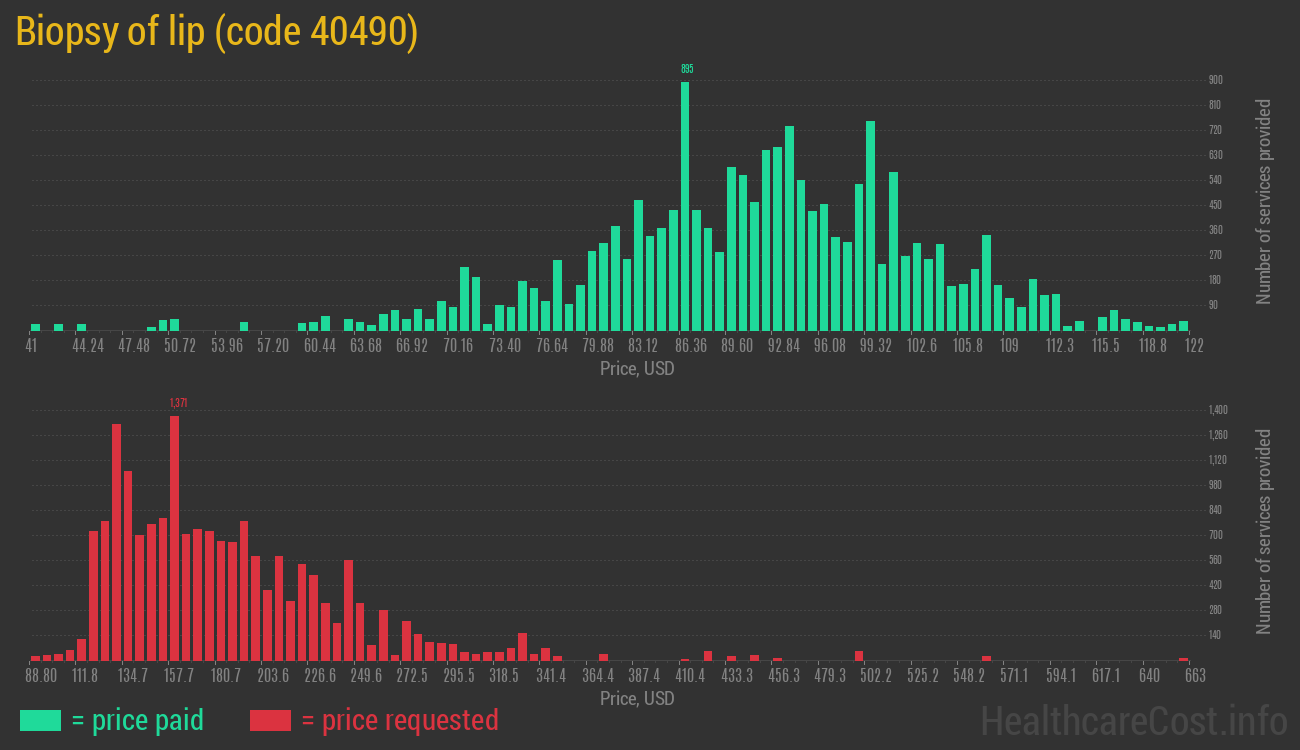Click the green chart's "Number of services provided" label
This screenshot has width=1300, height=750.
point(1264,202)
